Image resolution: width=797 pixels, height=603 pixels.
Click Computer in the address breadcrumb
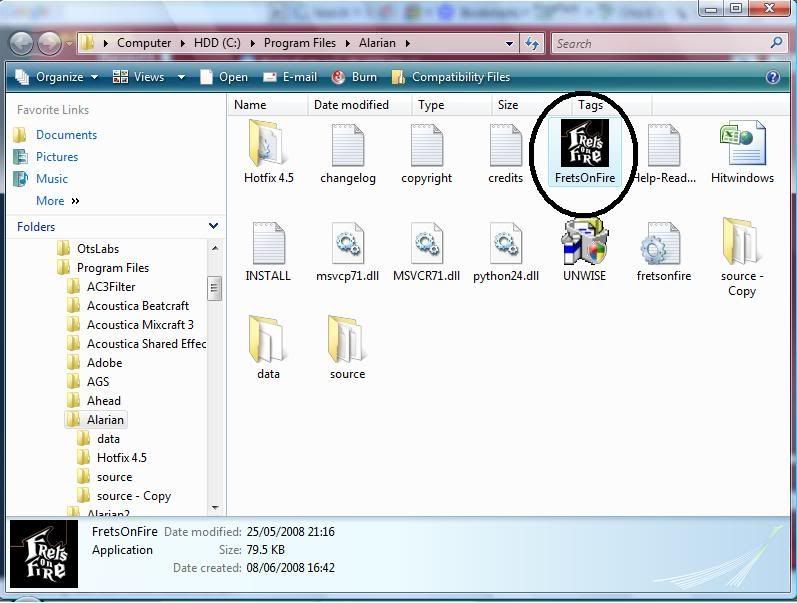[x=144, y=43]
